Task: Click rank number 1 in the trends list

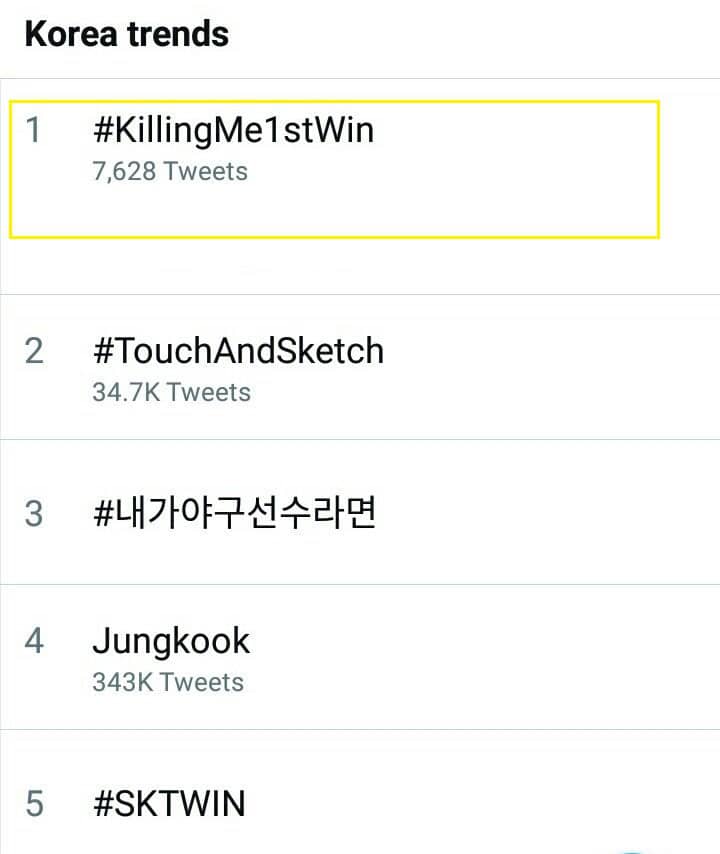Action: (34, 131)
